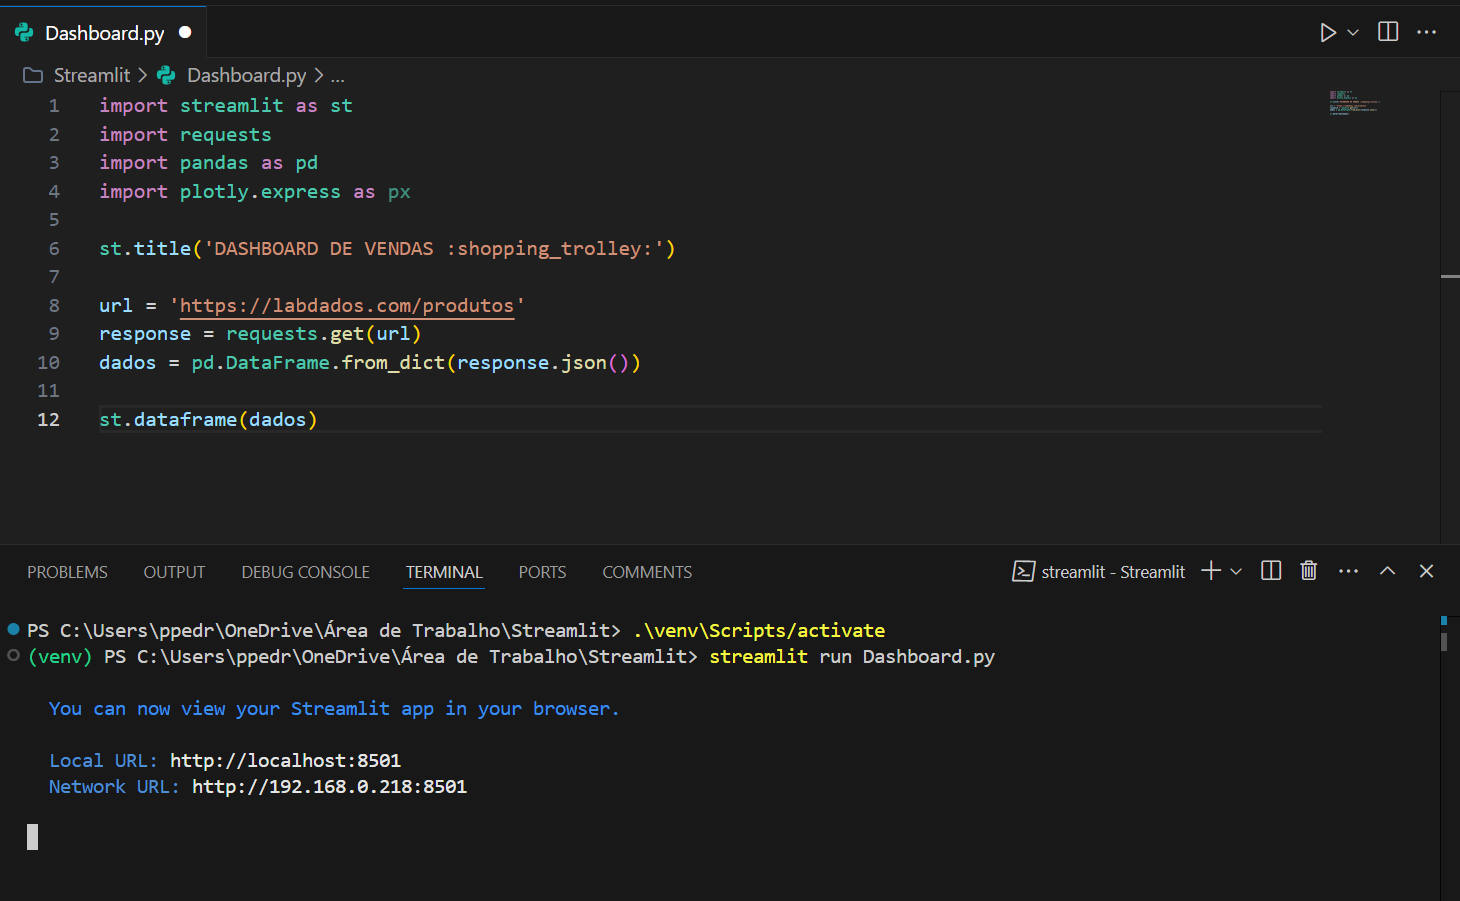
Task: Open the PORTS panel tab
Action: [542, 572]
